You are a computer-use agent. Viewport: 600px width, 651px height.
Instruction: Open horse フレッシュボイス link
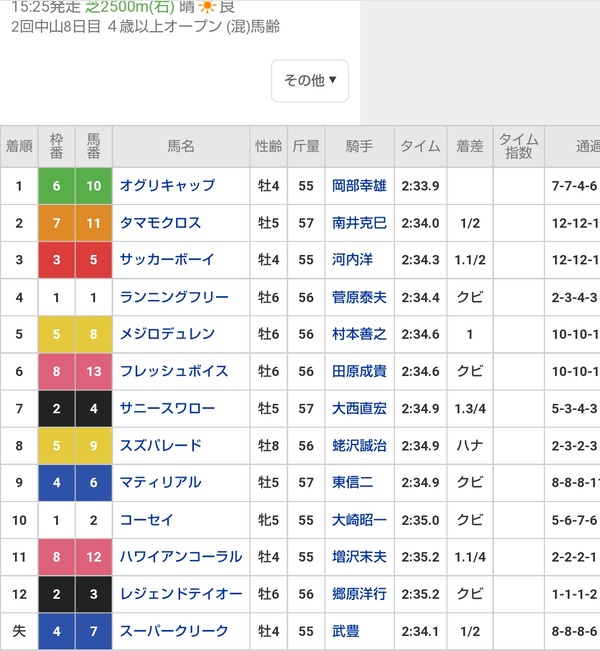click(174, 371)
